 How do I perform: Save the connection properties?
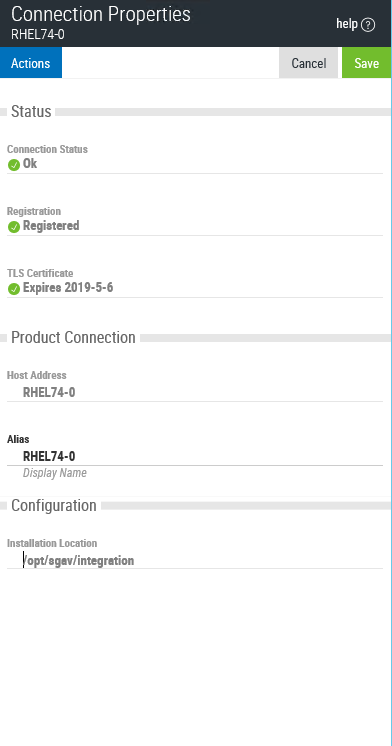366,63
